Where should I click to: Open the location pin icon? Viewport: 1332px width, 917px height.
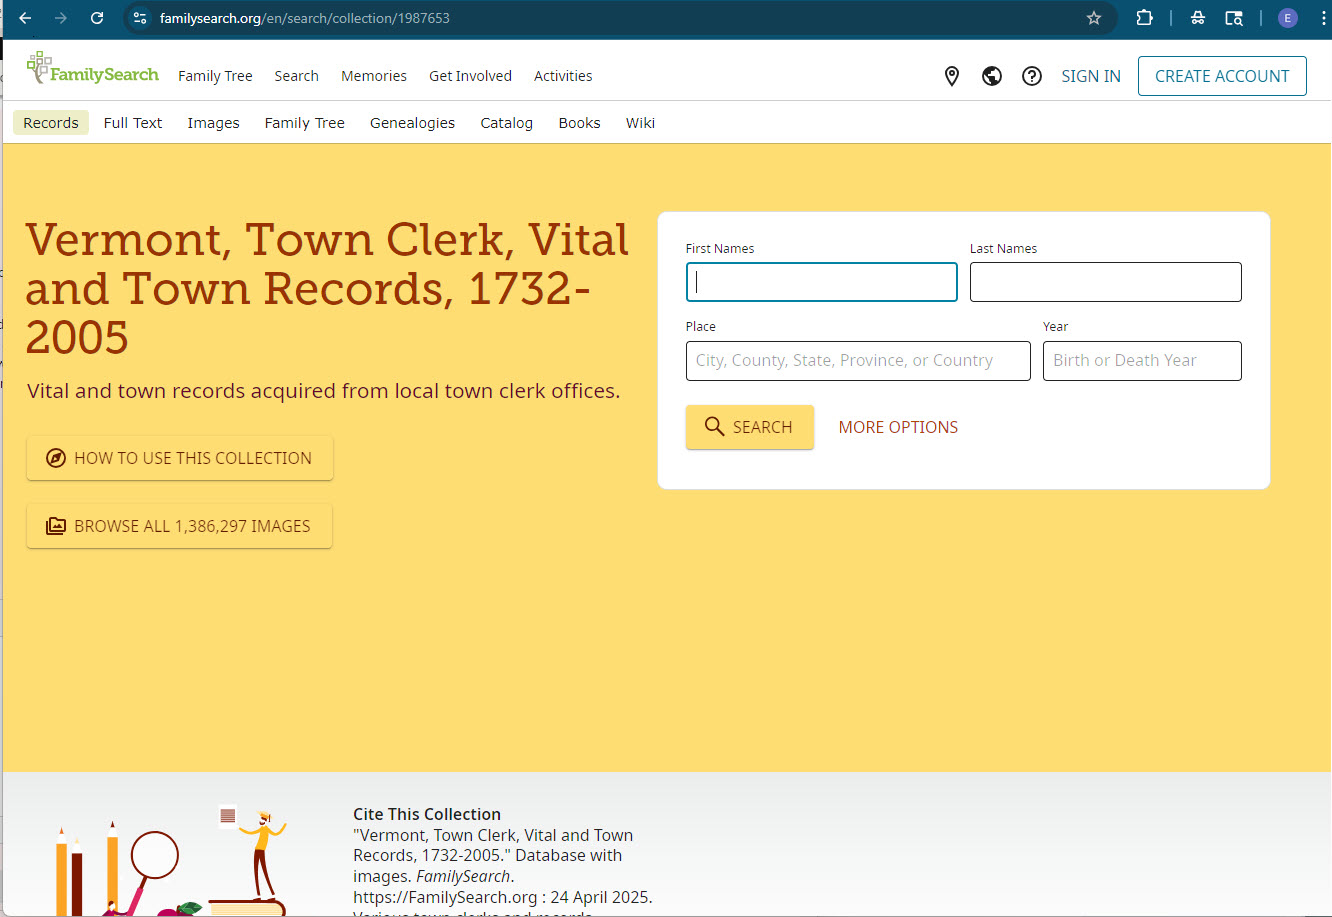coord(952,76)
